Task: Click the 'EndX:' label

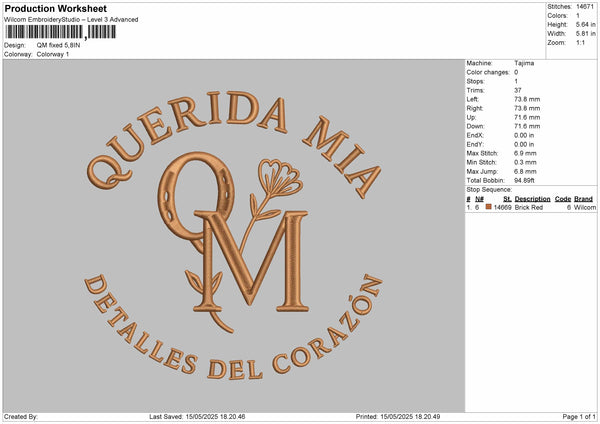Action: pos(475,135)
